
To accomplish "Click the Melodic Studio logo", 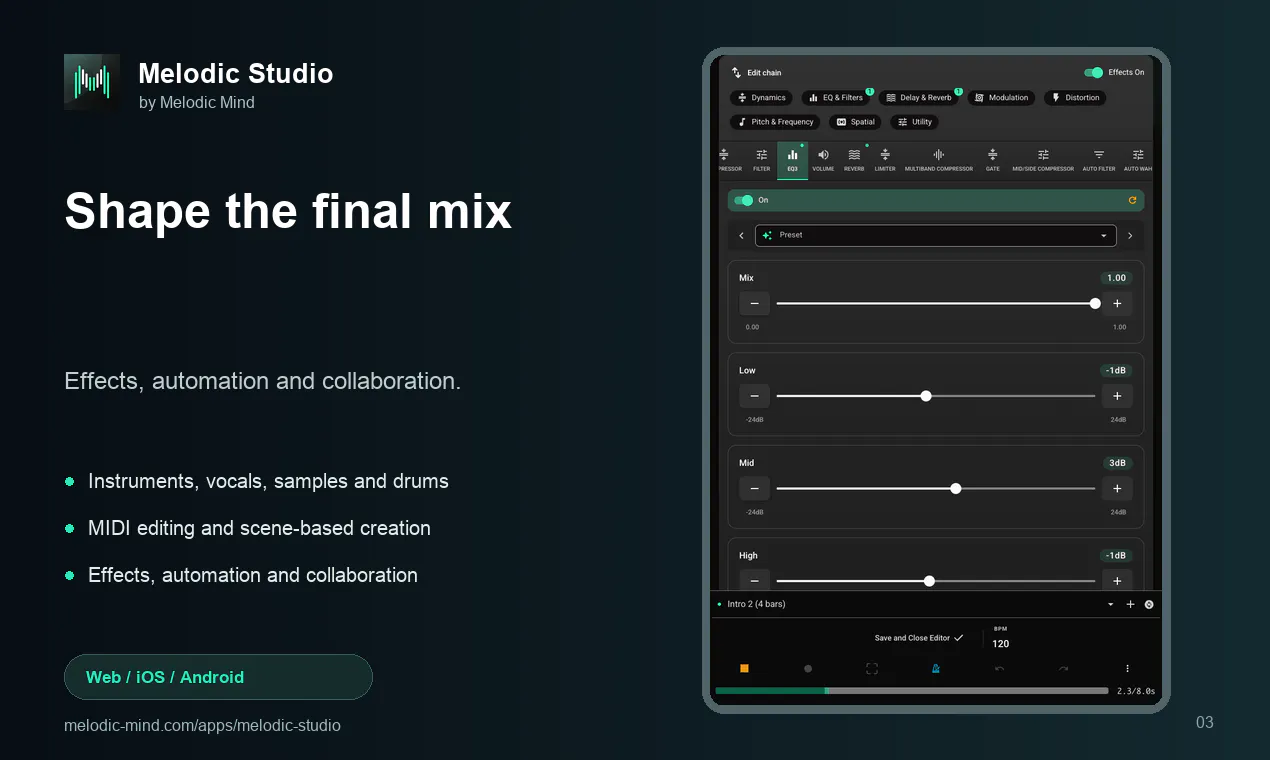I will [92, 82].
